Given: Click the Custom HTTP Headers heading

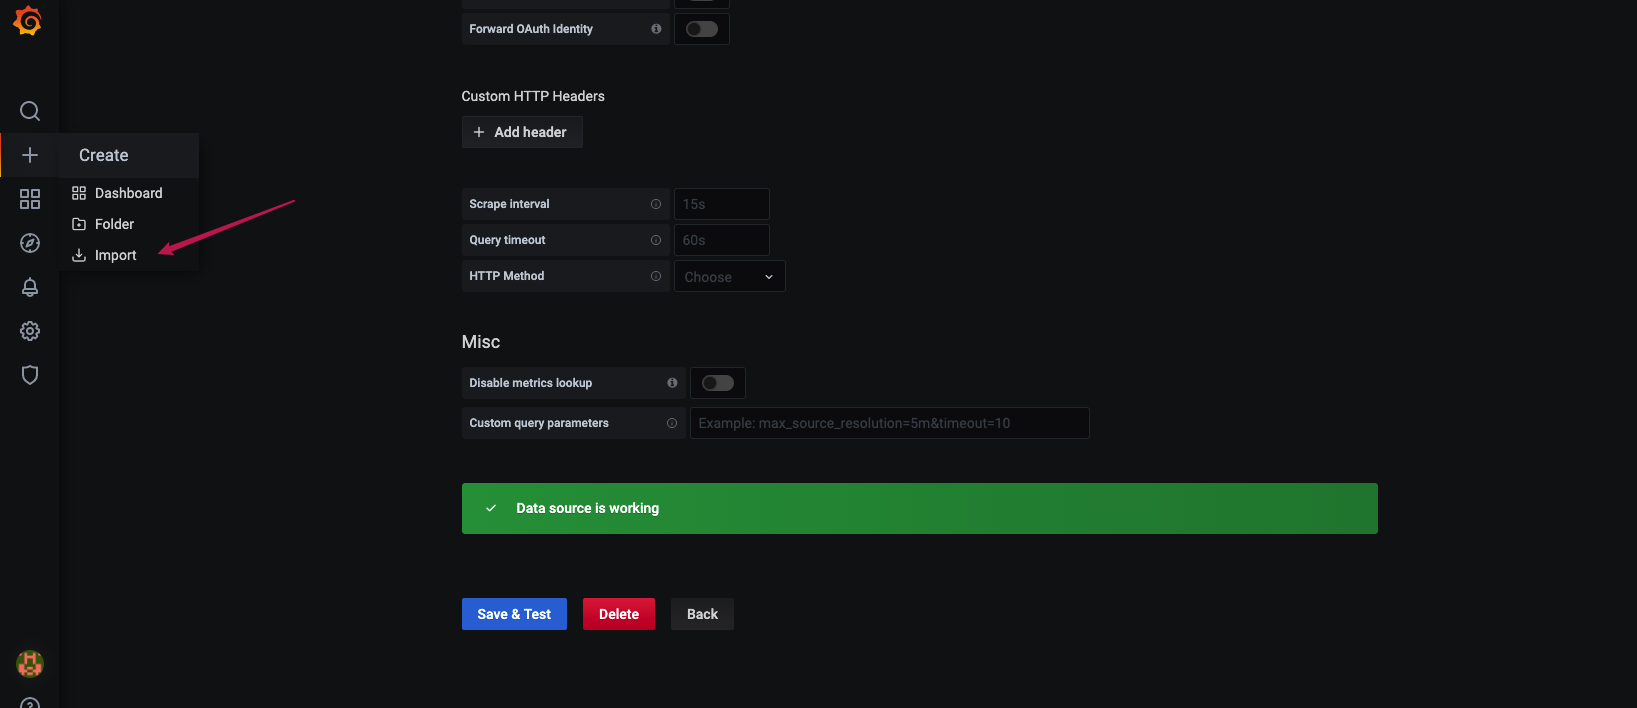Looking at the screenshot, I should pyautogui.click(x=533, y=96).
